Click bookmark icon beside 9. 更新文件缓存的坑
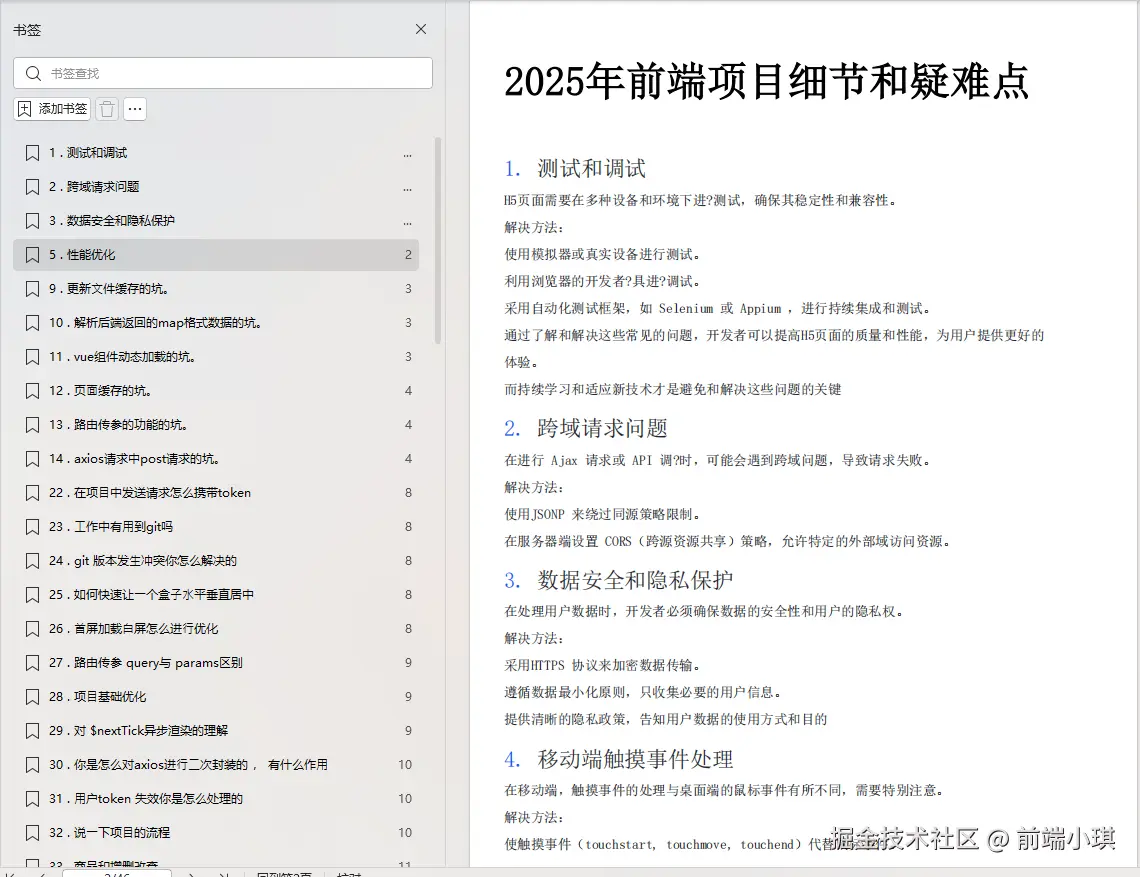Viewport: 1140px width, 877px height. (32, 289)
